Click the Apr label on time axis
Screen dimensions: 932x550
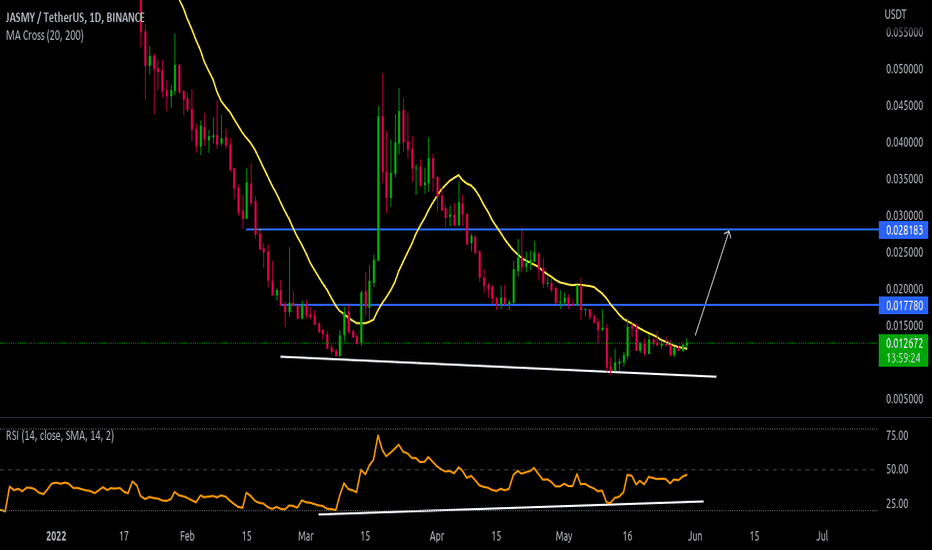(436, 536)
